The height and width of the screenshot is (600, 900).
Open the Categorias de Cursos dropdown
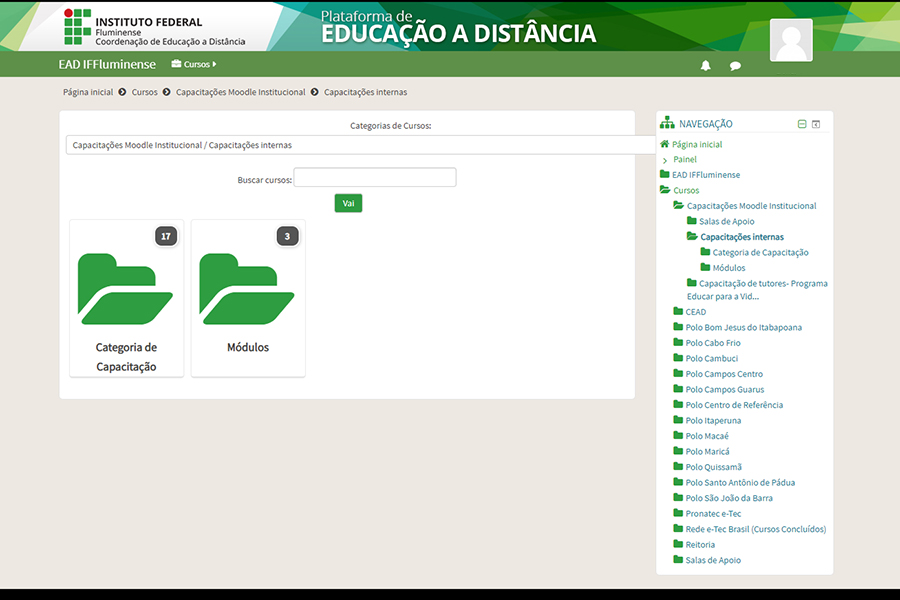click(x=360, y=145)
